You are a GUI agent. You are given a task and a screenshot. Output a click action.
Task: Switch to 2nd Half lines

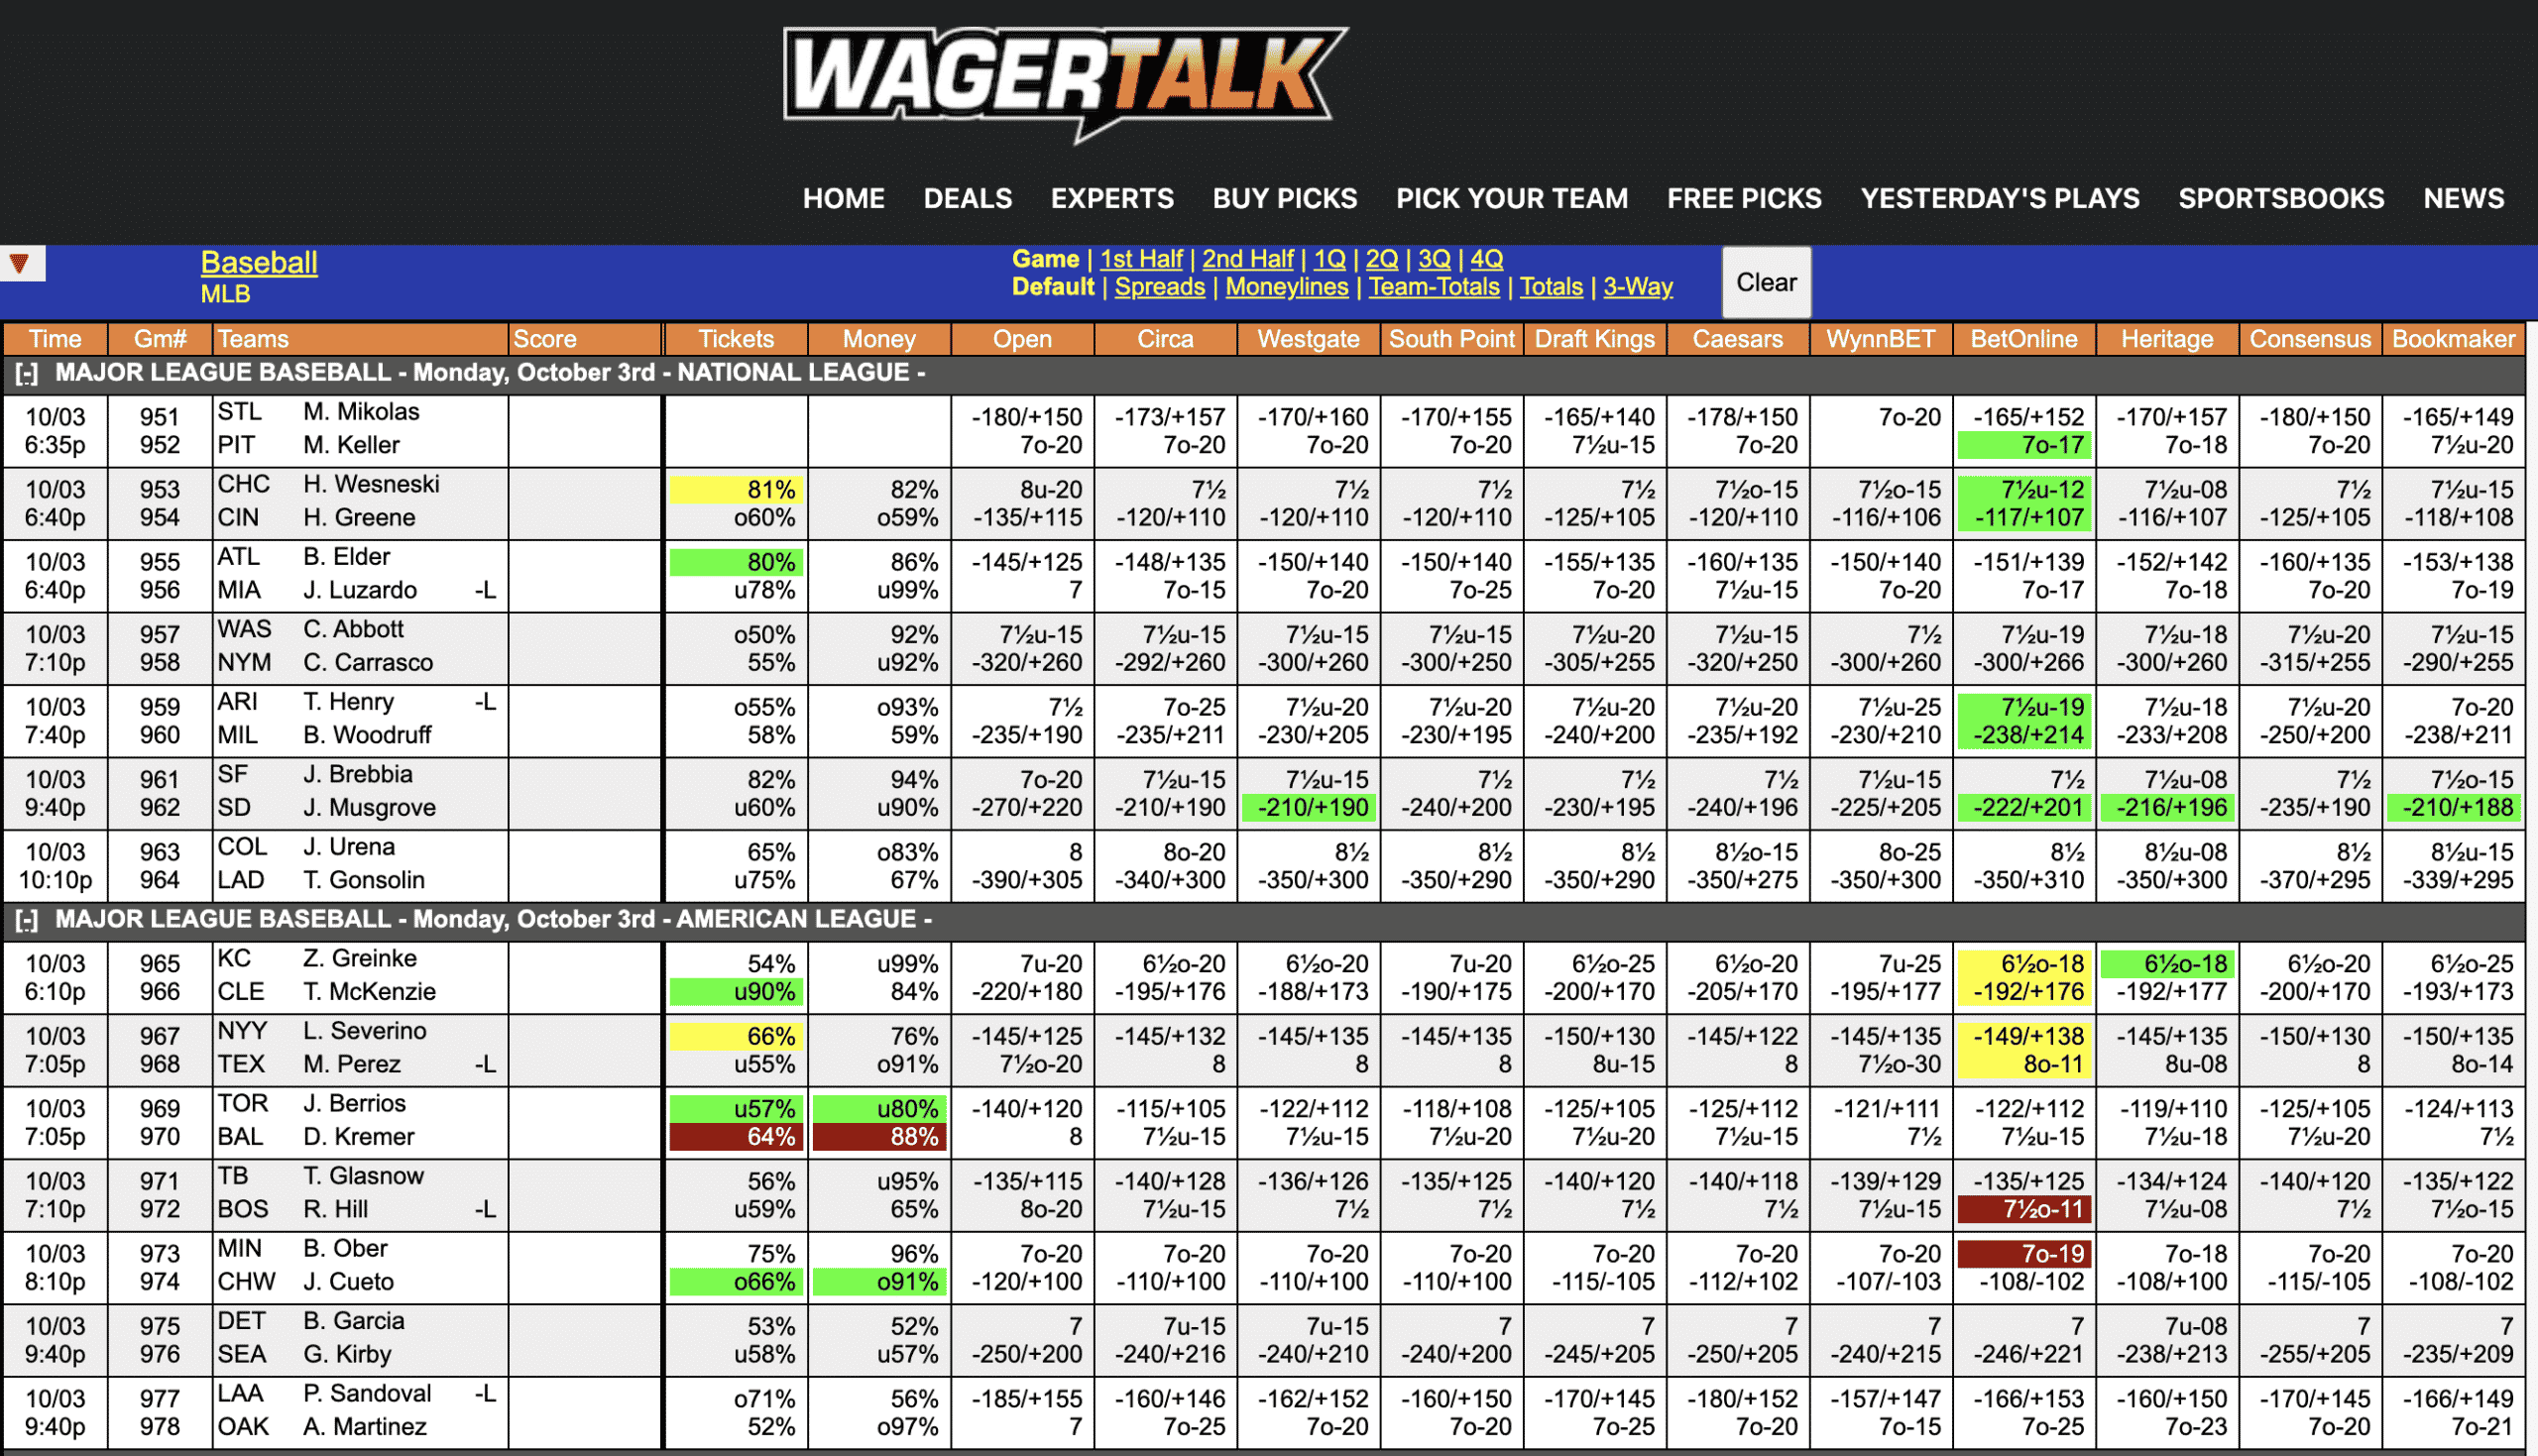(1247, 259)
